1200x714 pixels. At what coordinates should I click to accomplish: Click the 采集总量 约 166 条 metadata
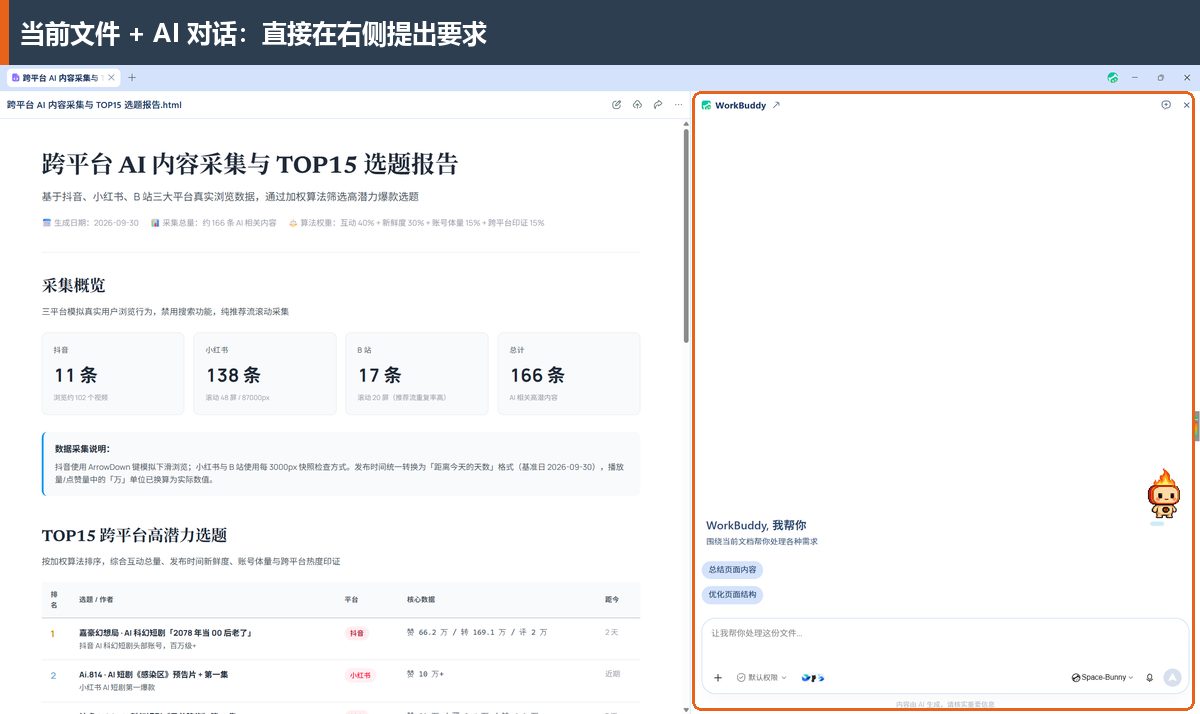pyautogui.click(x=213, y=223)
